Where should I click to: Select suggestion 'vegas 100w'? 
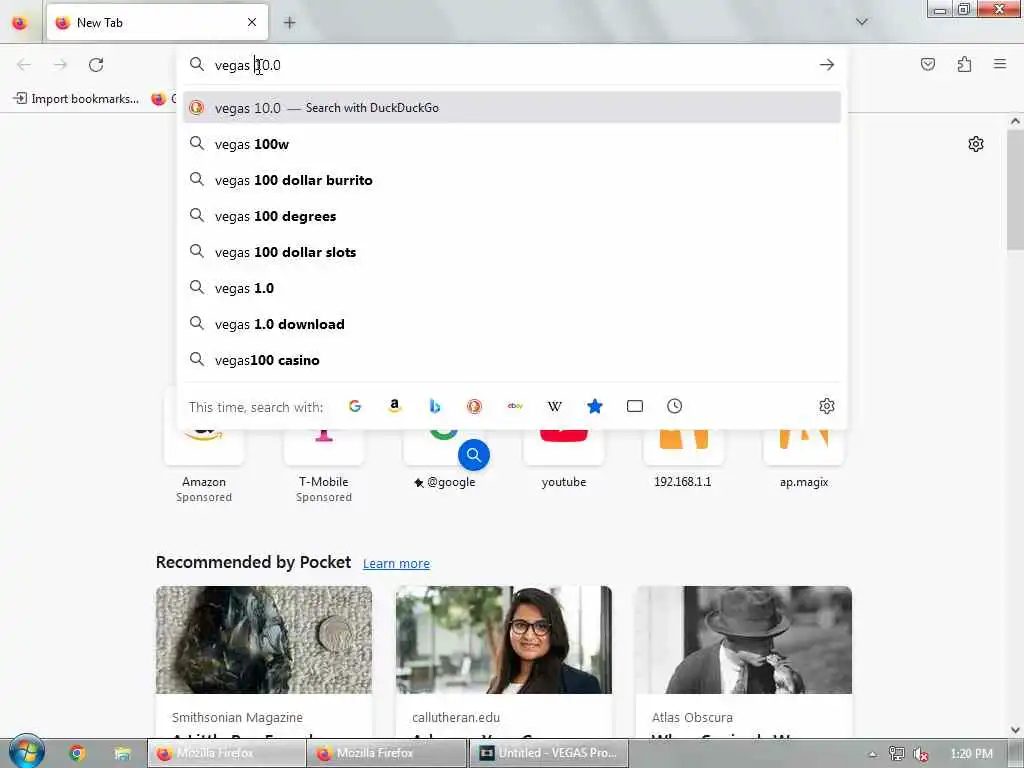pyautogui.click(x=512, y=144)
